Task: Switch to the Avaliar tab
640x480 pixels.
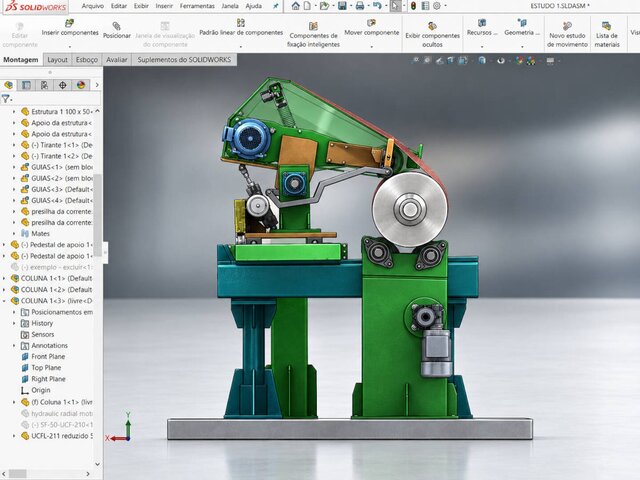Action: pos(117,60)
